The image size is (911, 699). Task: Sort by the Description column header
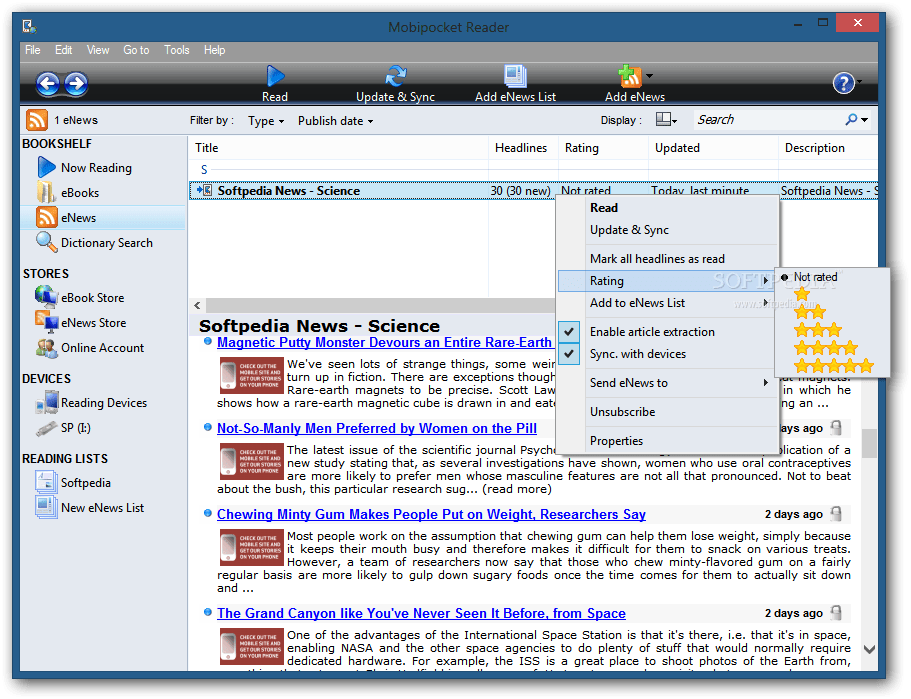click(828, 148)
